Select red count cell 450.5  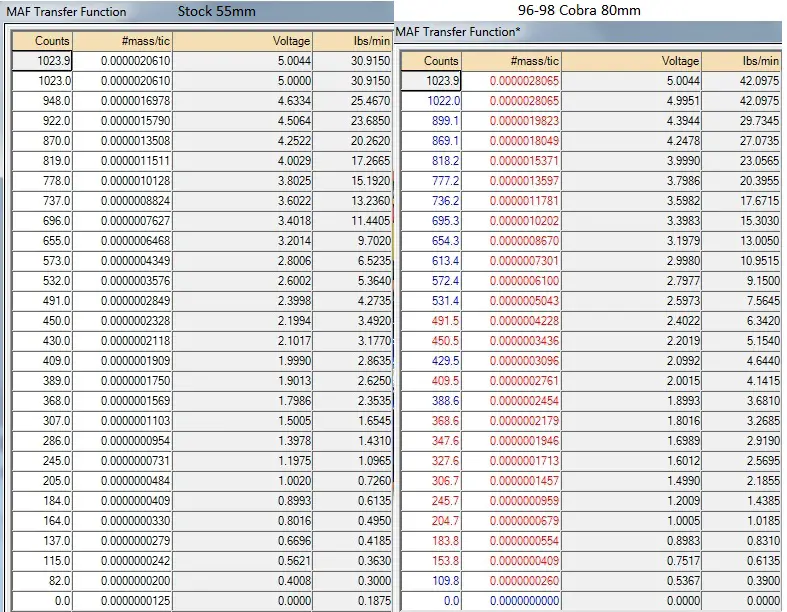click(x=431, y=341)
